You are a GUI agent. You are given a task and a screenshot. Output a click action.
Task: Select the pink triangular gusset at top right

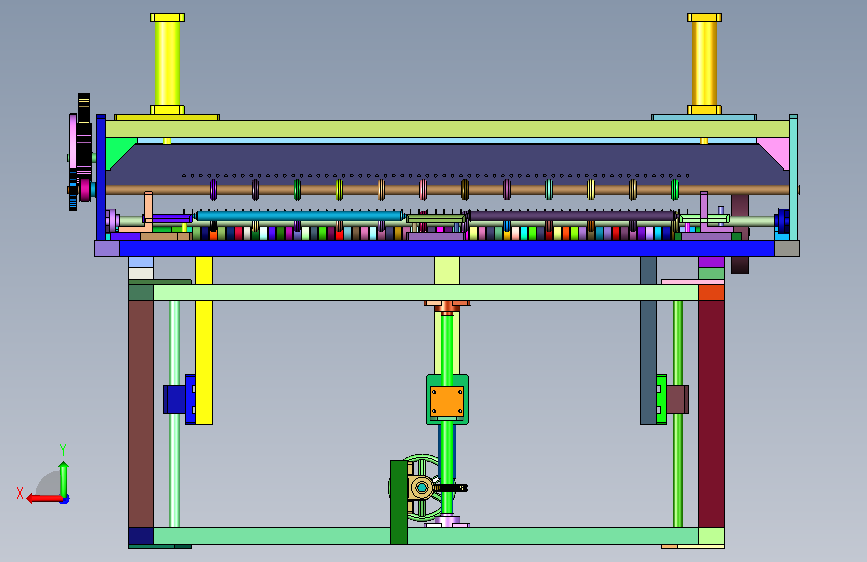point(776,150)
